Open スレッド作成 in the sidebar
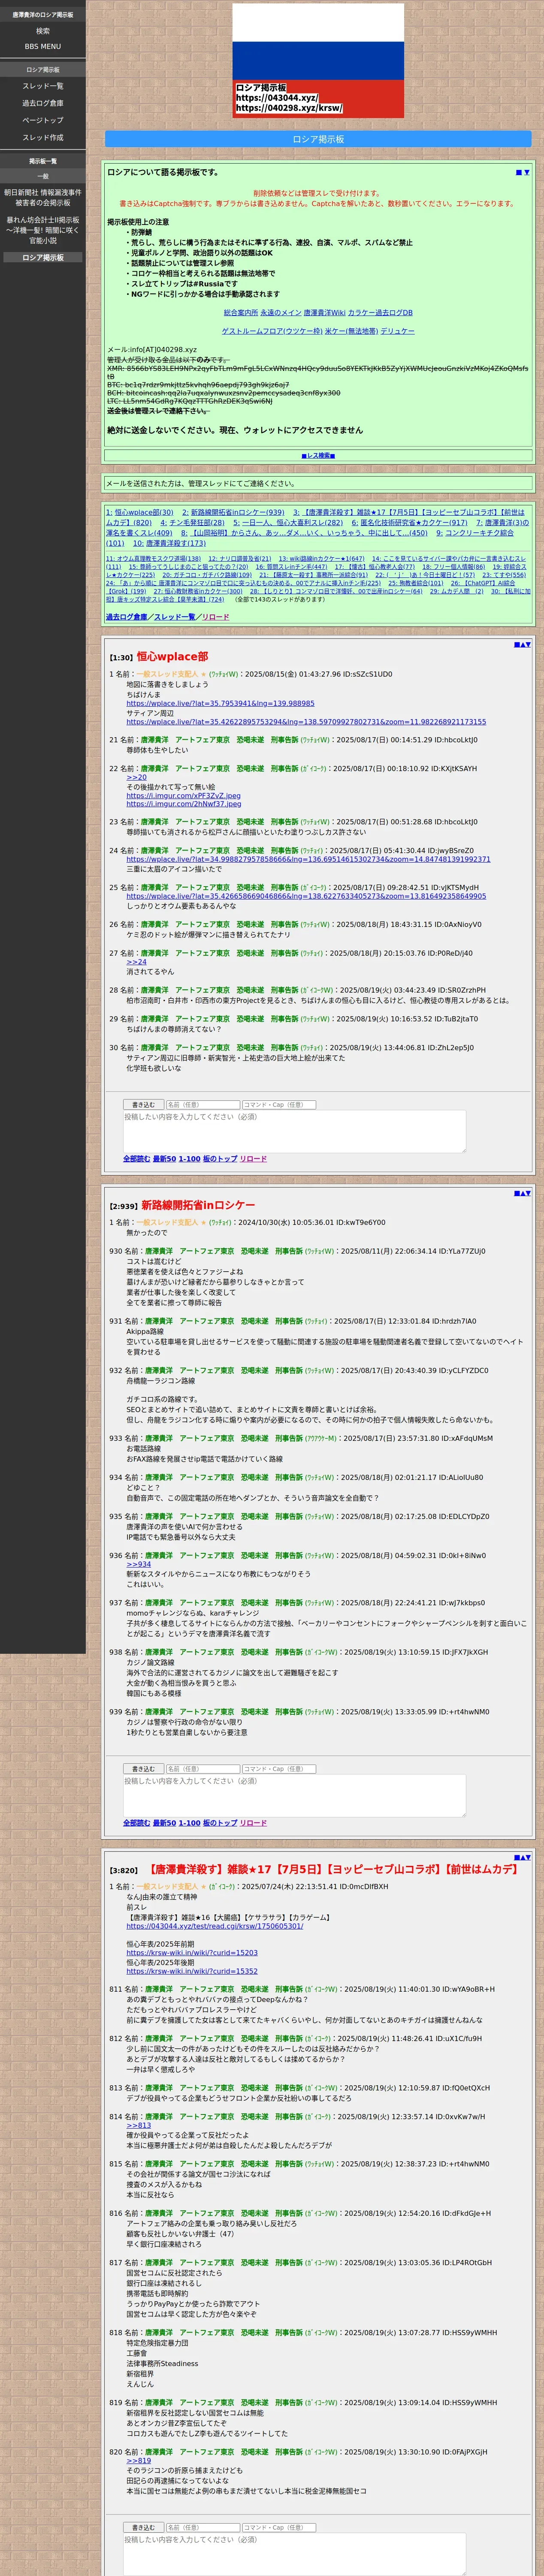The width and height of the screenshot is (544, 2576). [43, 137]
